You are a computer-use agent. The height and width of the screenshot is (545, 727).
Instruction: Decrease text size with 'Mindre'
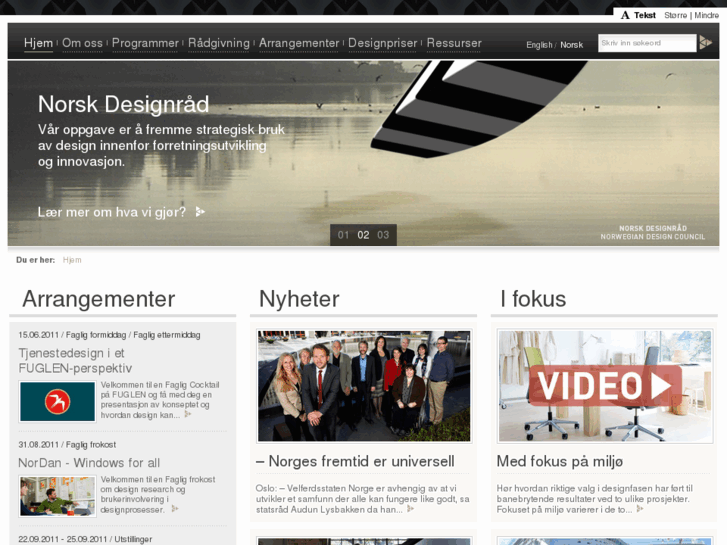pyautogui.click(x=707, y=15)
